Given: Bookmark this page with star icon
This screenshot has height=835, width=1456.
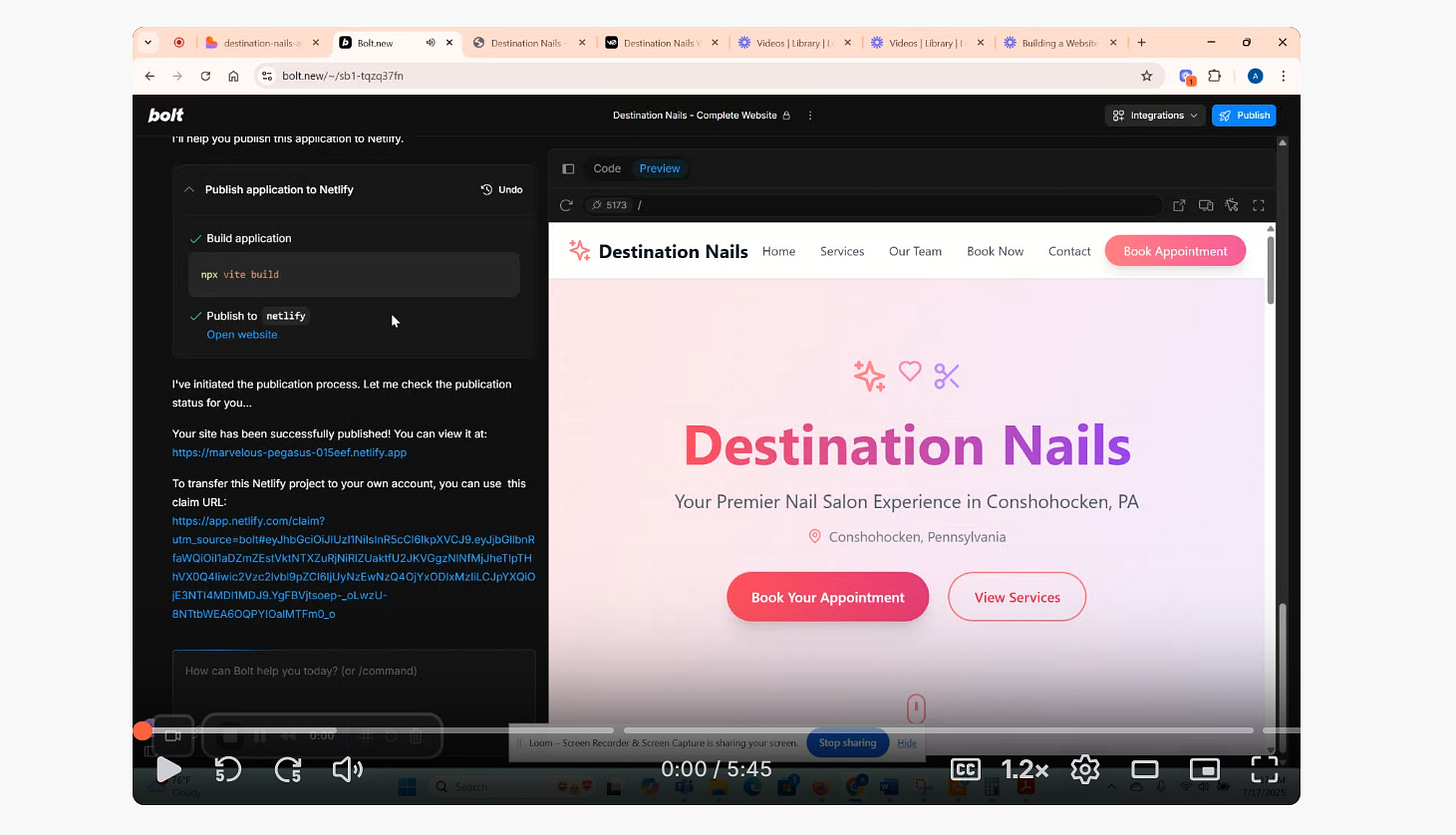Looking at the screenshot, I should pyautogui.click(x=1147, y=76).
